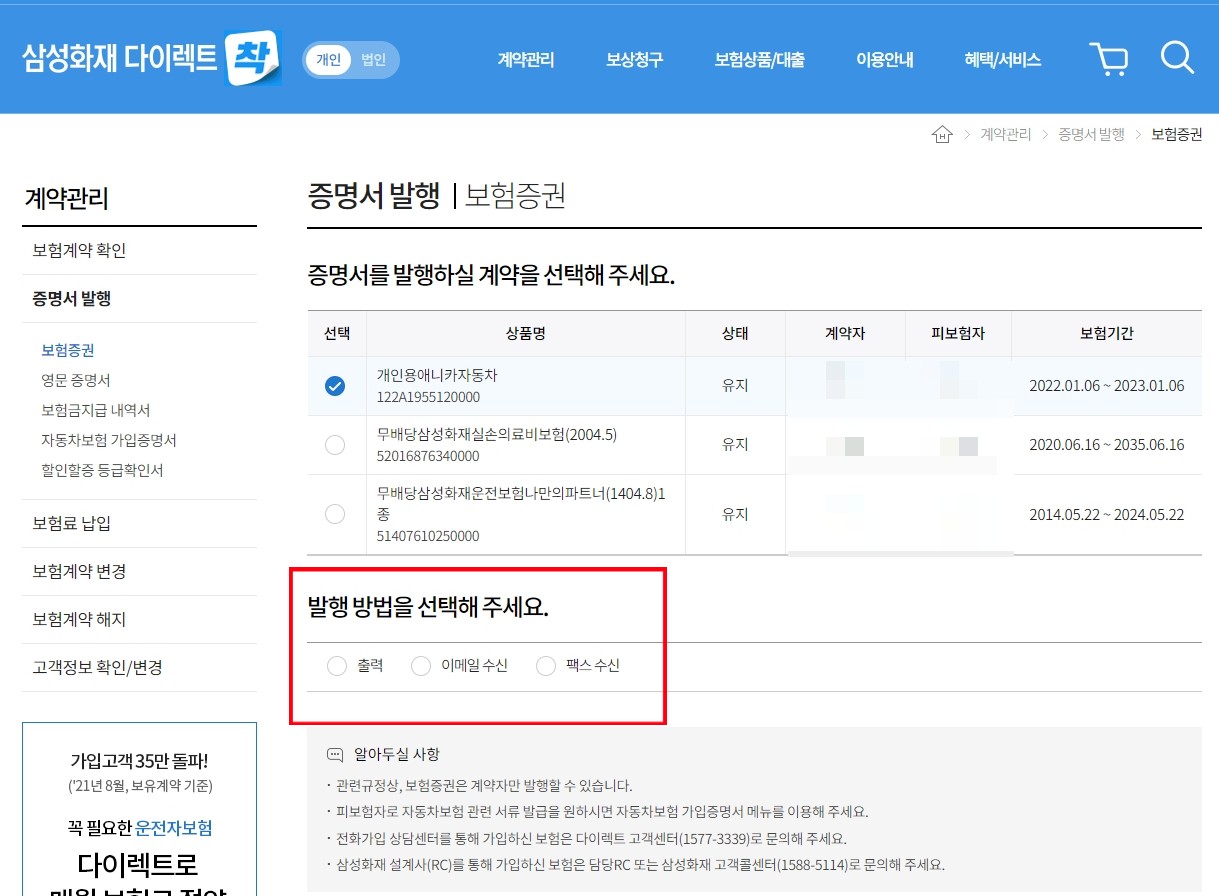Open 할인할증 등급확인서 in the sidebar
The width and height of the screenshot is (1219, 896).
(x=102, y=471)
